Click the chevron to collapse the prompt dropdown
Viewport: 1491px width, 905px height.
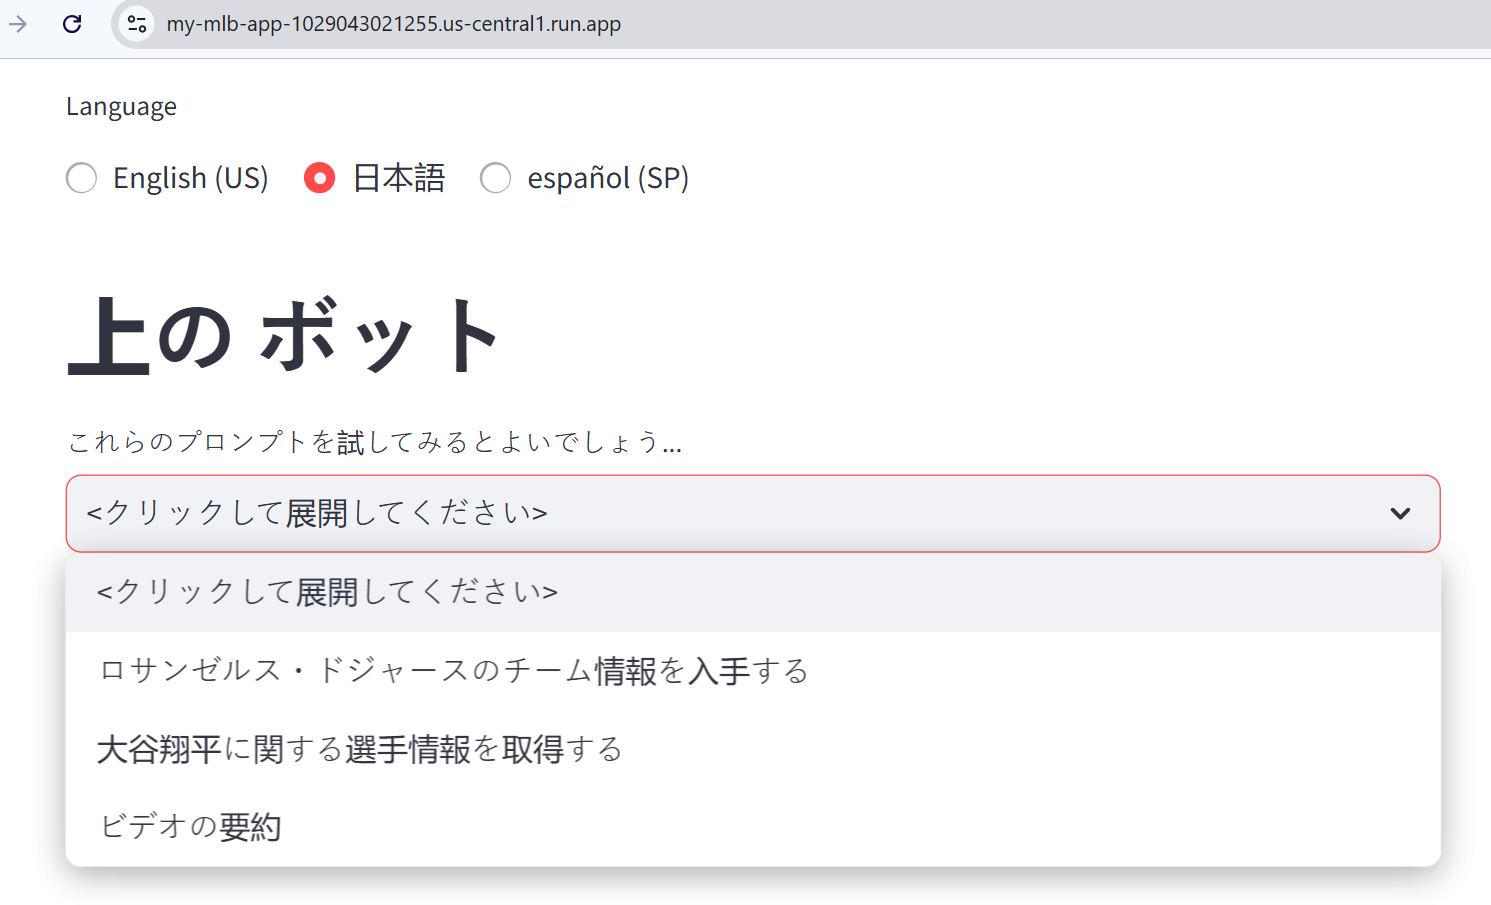(x=1398, y=514)
